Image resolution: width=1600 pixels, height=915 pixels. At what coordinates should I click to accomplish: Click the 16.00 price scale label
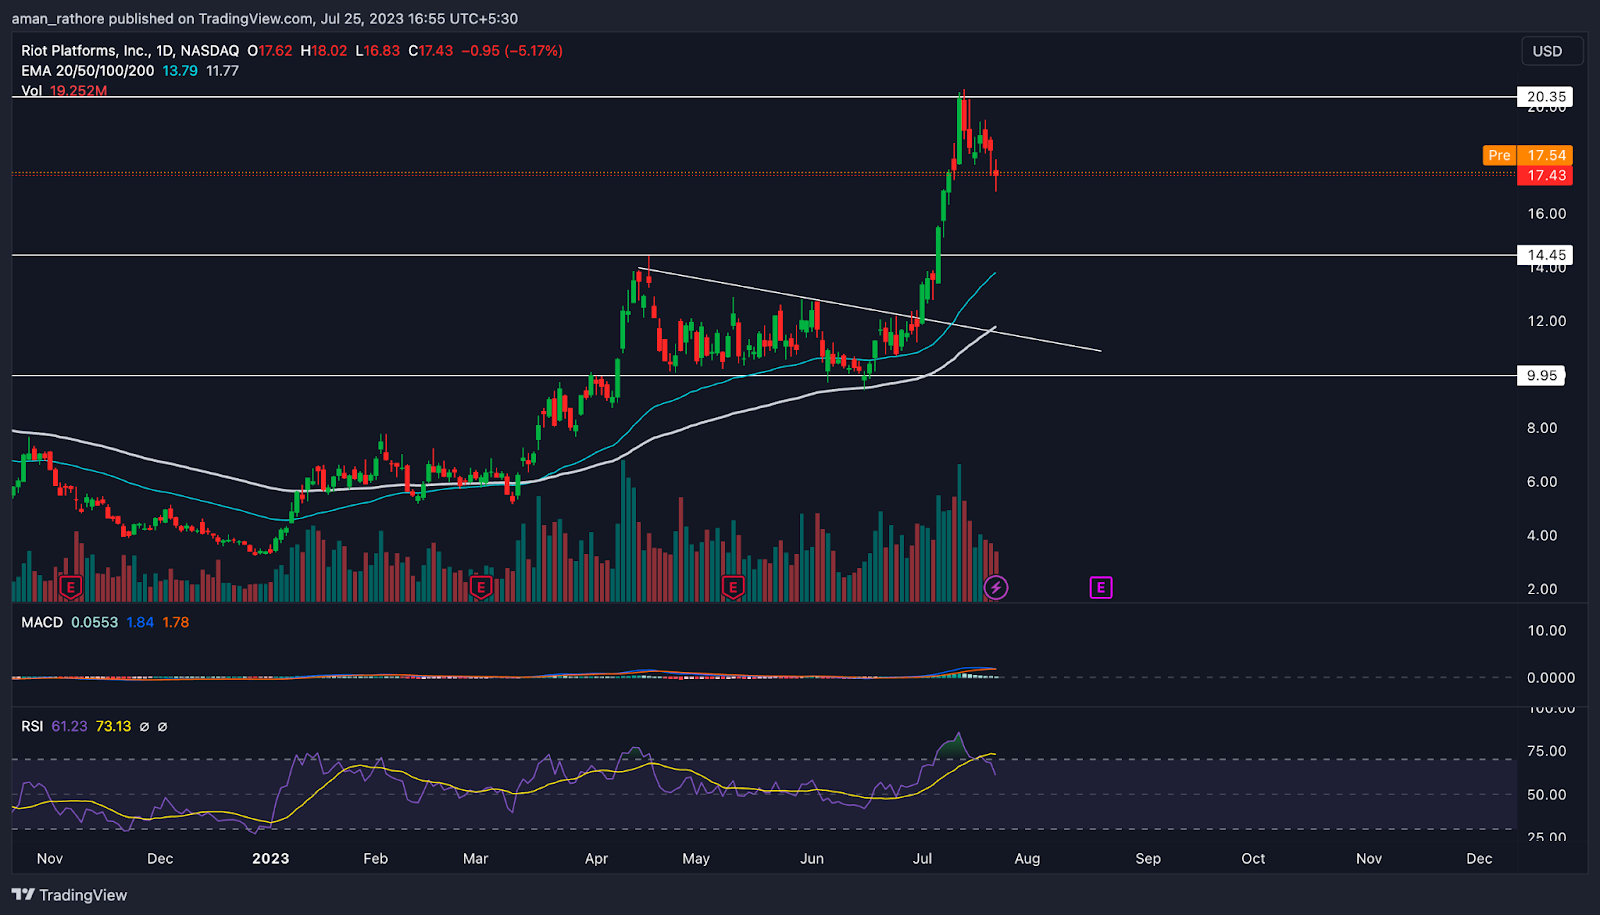coord(1547,213)
